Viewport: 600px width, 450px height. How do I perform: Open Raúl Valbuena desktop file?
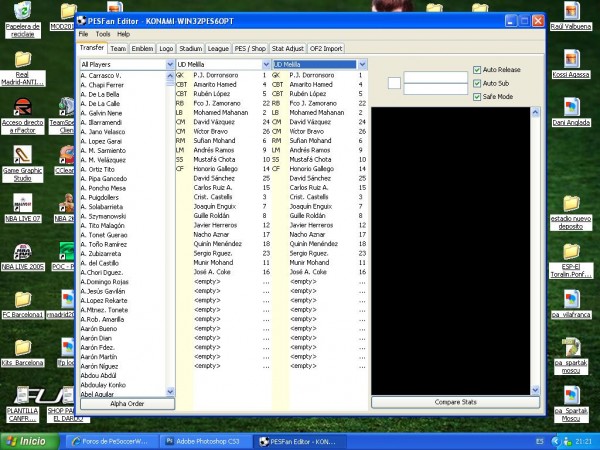(x=571, y=16)
